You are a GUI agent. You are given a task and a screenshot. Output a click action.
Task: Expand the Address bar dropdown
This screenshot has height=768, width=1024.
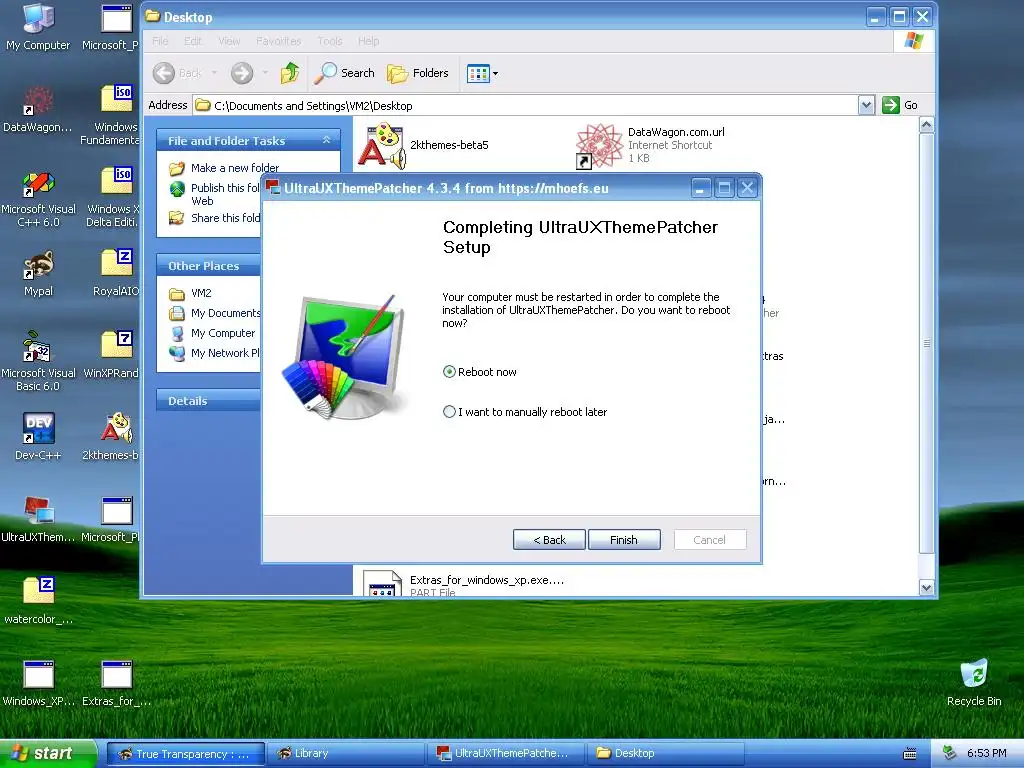[x=866, y=105]
